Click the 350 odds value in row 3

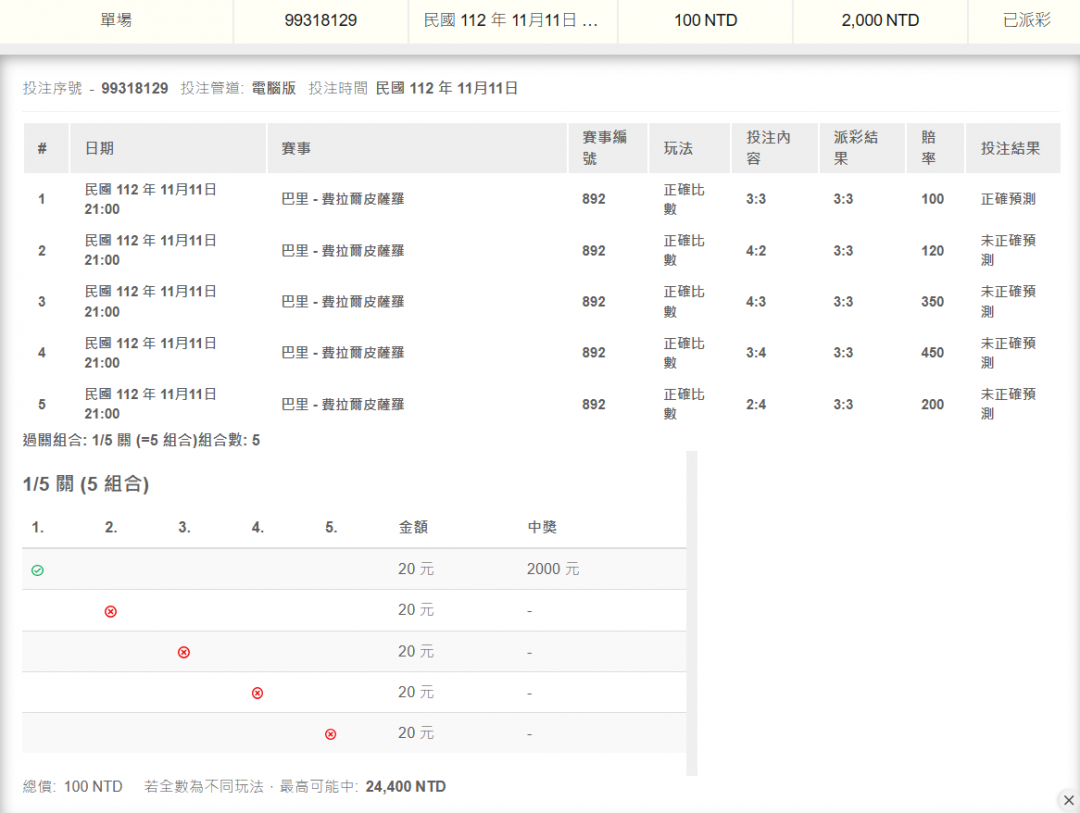pyautogui.click(x=932, y=302)
